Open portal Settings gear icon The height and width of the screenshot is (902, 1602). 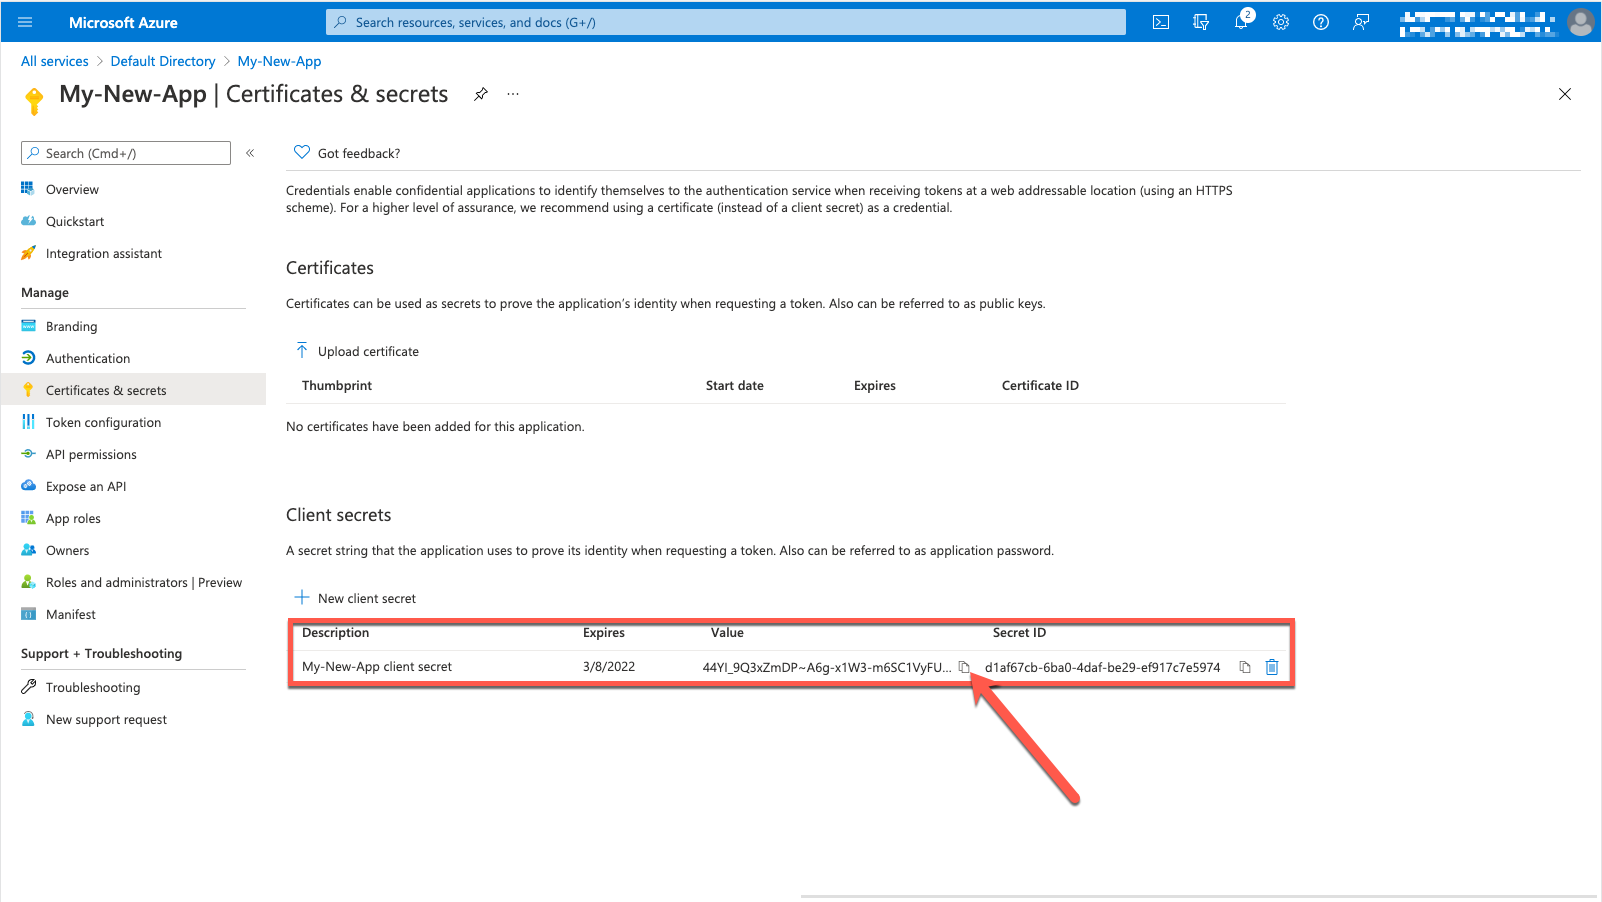pos(1281,22)
